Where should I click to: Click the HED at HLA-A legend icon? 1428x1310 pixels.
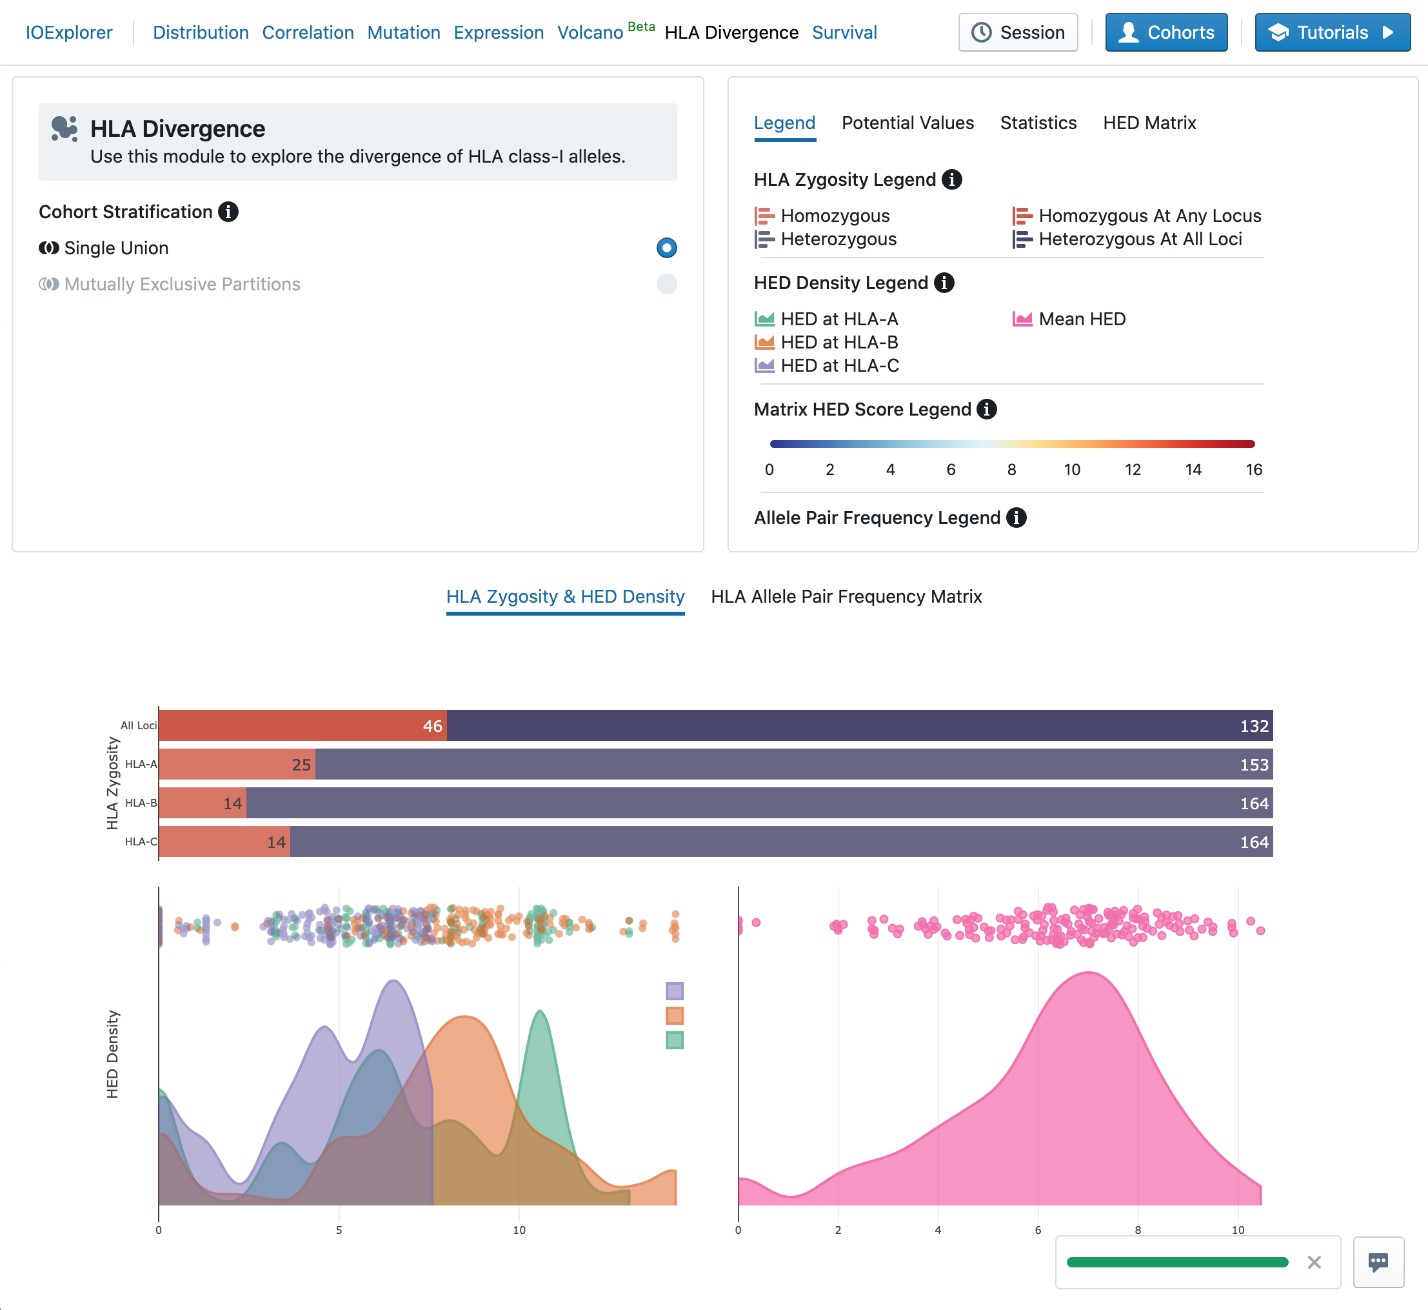point(765,319)
